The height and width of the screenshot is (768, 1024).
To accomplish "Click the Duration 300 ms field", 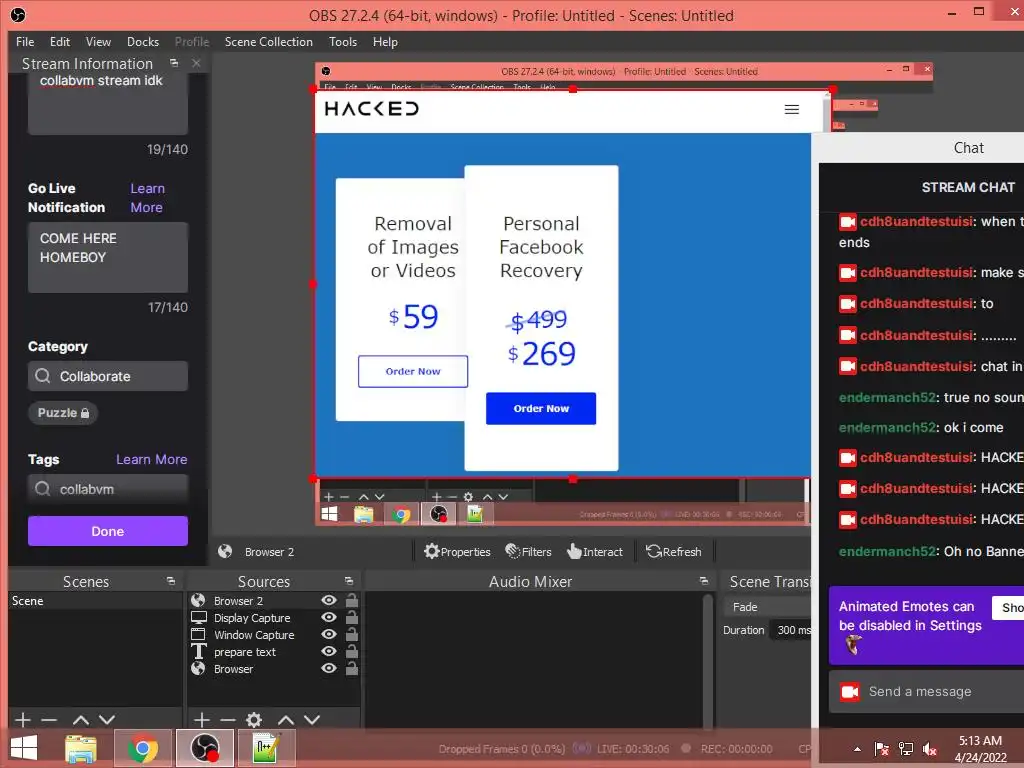I will 790,630.
